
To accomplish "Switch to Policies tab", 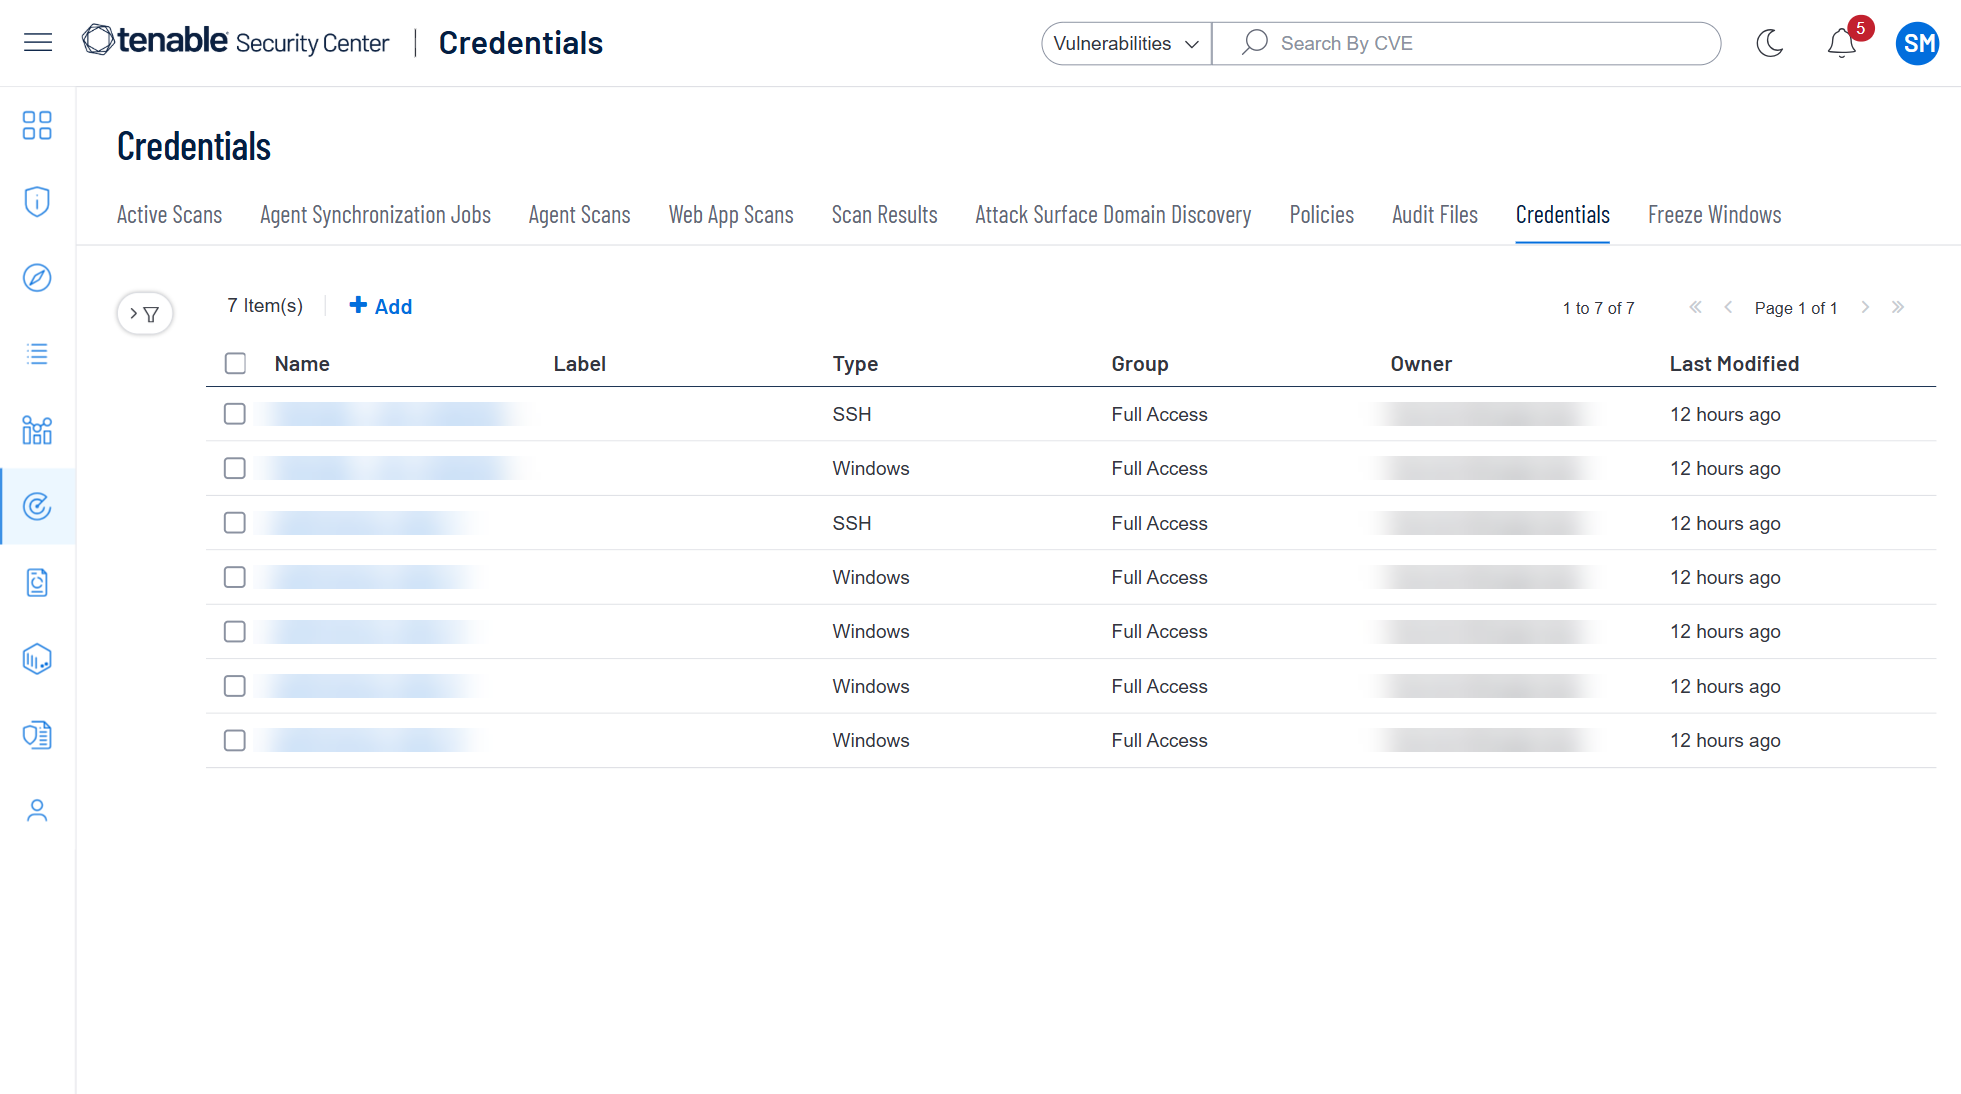I will (x=1321, y=215).
